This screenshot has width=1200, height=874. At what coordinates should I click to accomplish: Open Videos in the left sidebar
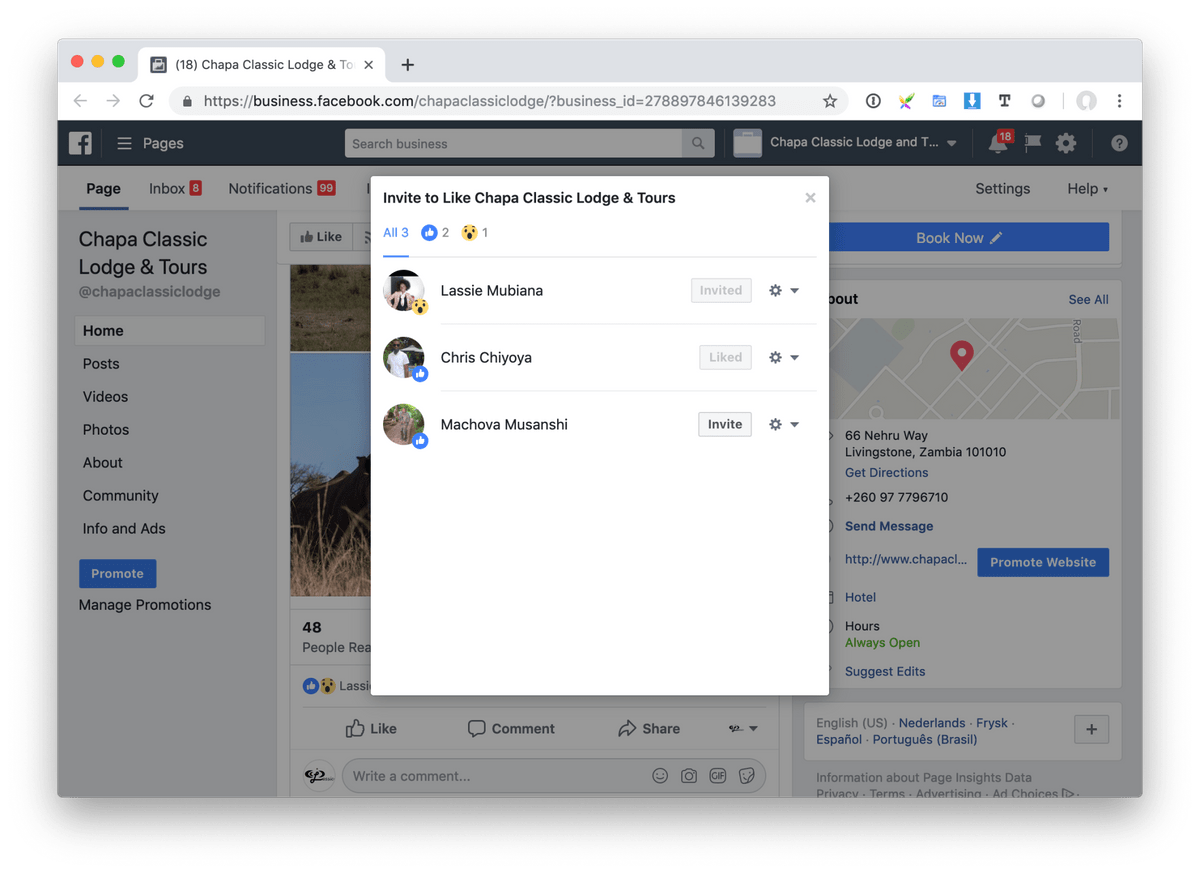pos(105,397)
